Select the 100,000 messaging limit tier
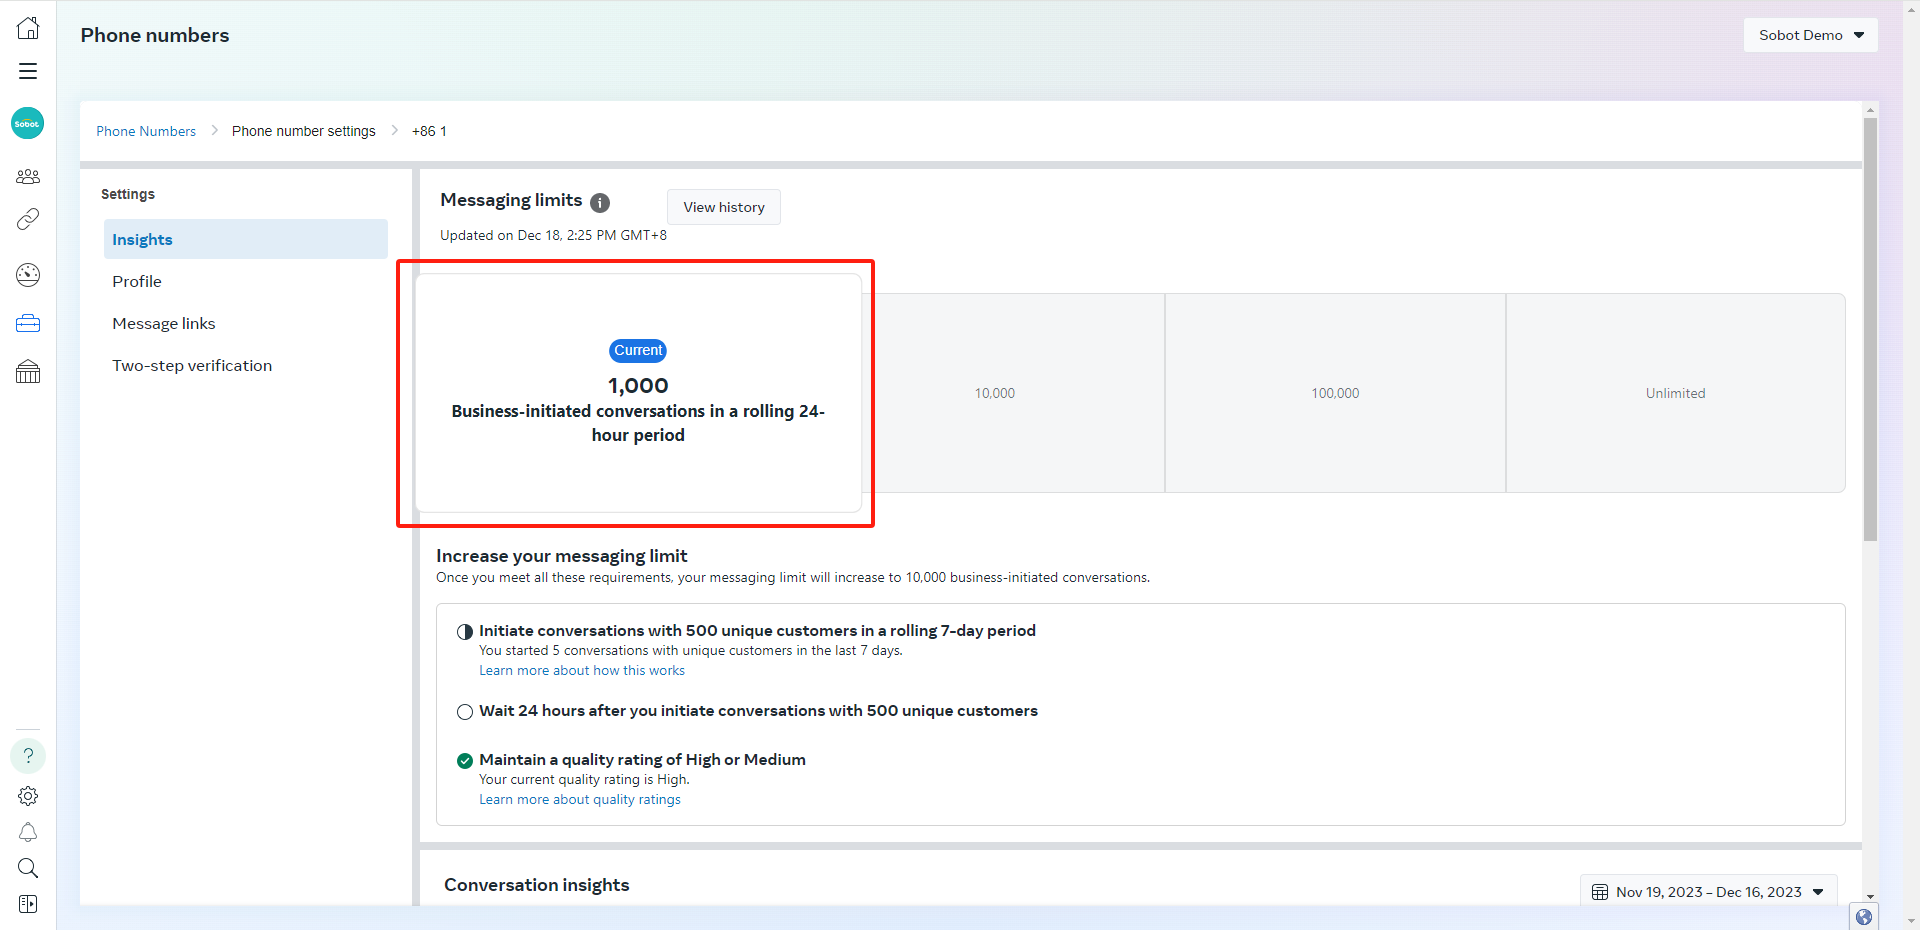Image resolution: width=1920 pixels, height=930 pixels. pos(1335,393)
